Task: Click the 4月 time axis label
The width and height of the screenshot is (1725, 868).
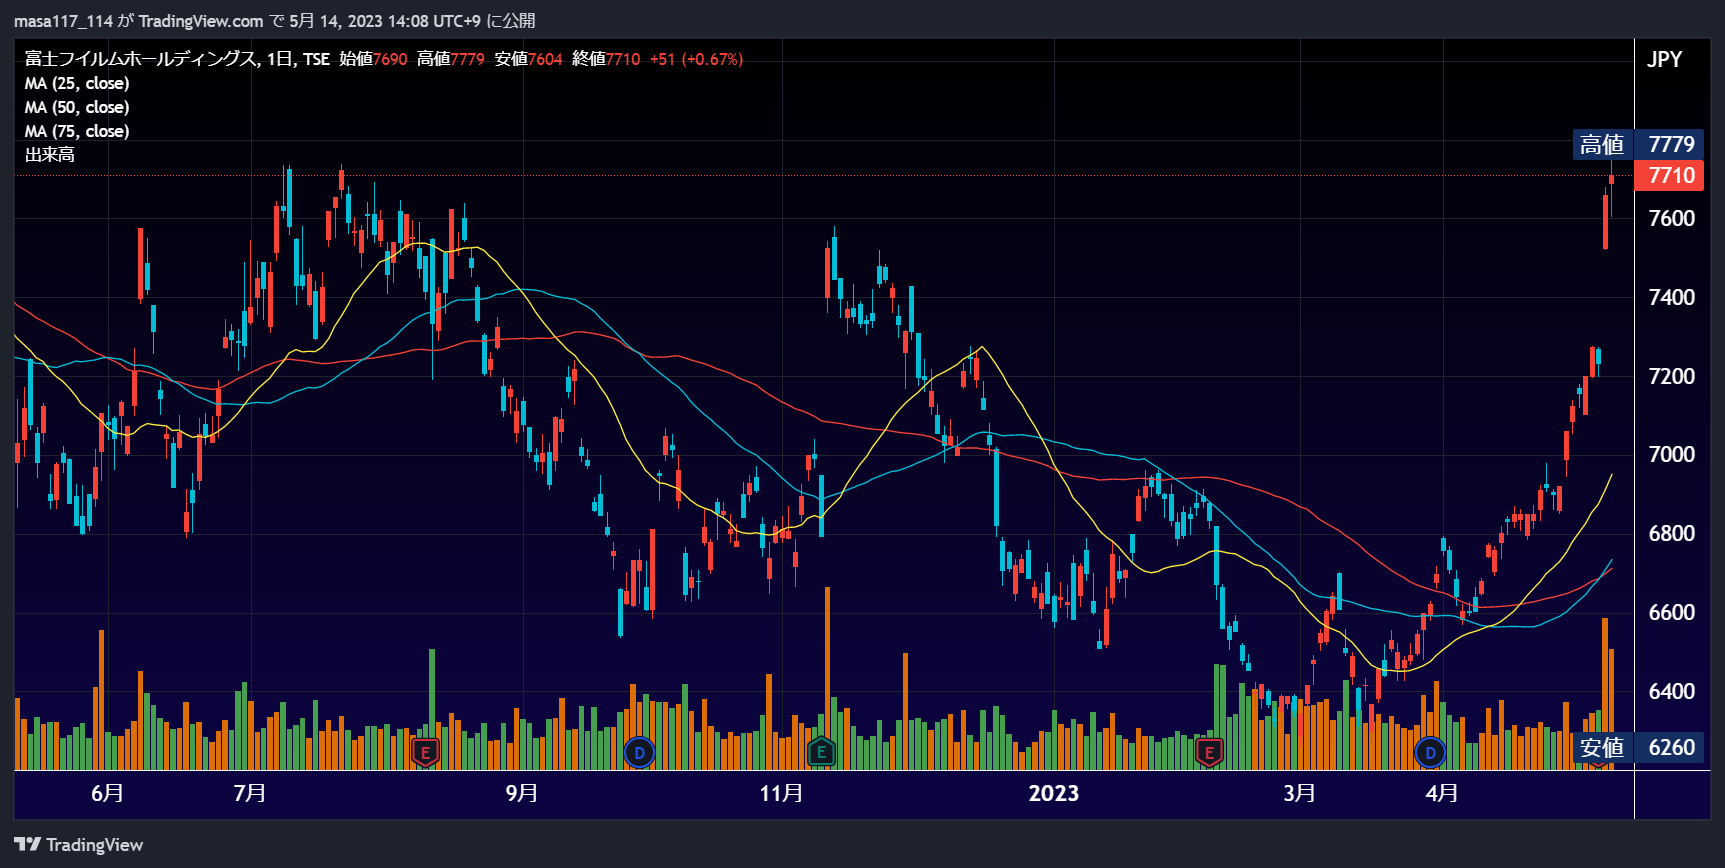Action: tap(1441, 793)
